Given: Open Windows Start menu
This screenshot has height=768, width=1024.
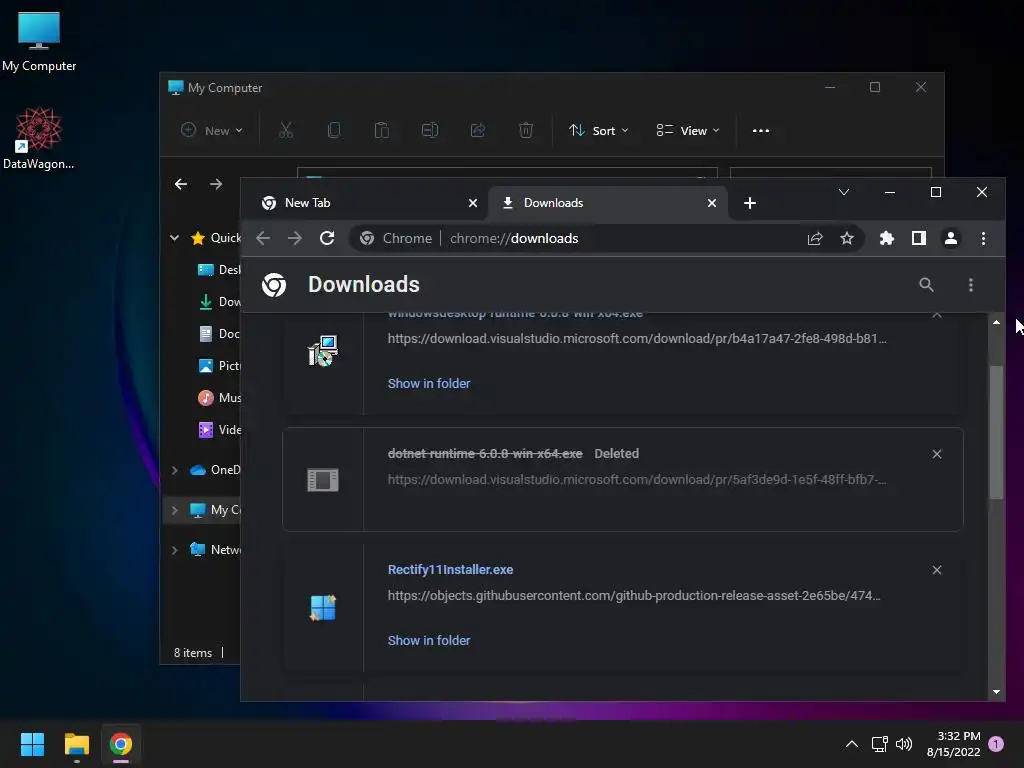Looking at the screenshot, I should point(32,744).
